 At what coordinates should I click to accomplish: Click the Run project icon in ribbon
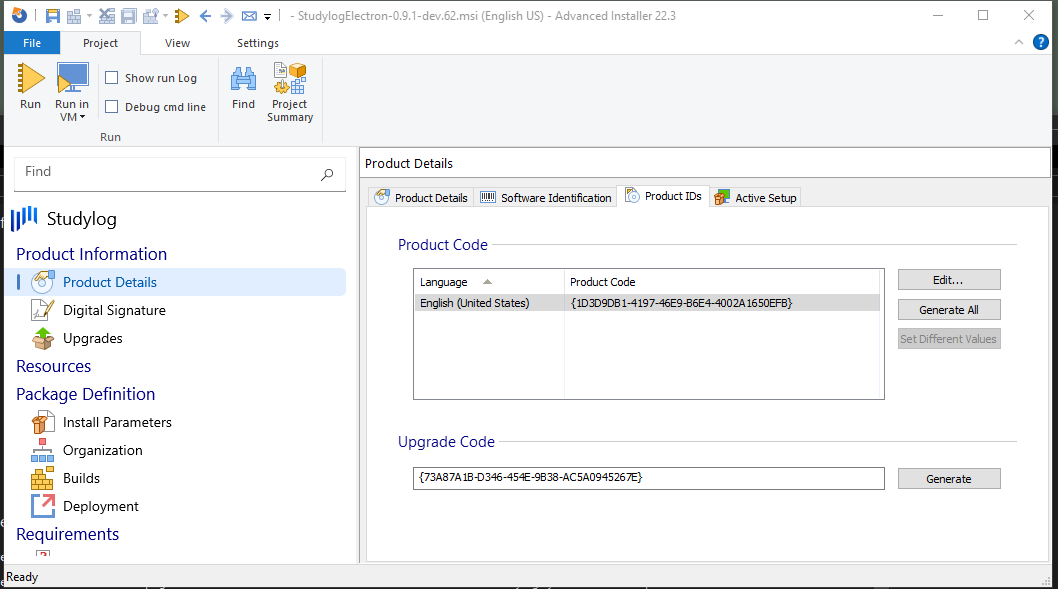(x=31, y=86)
